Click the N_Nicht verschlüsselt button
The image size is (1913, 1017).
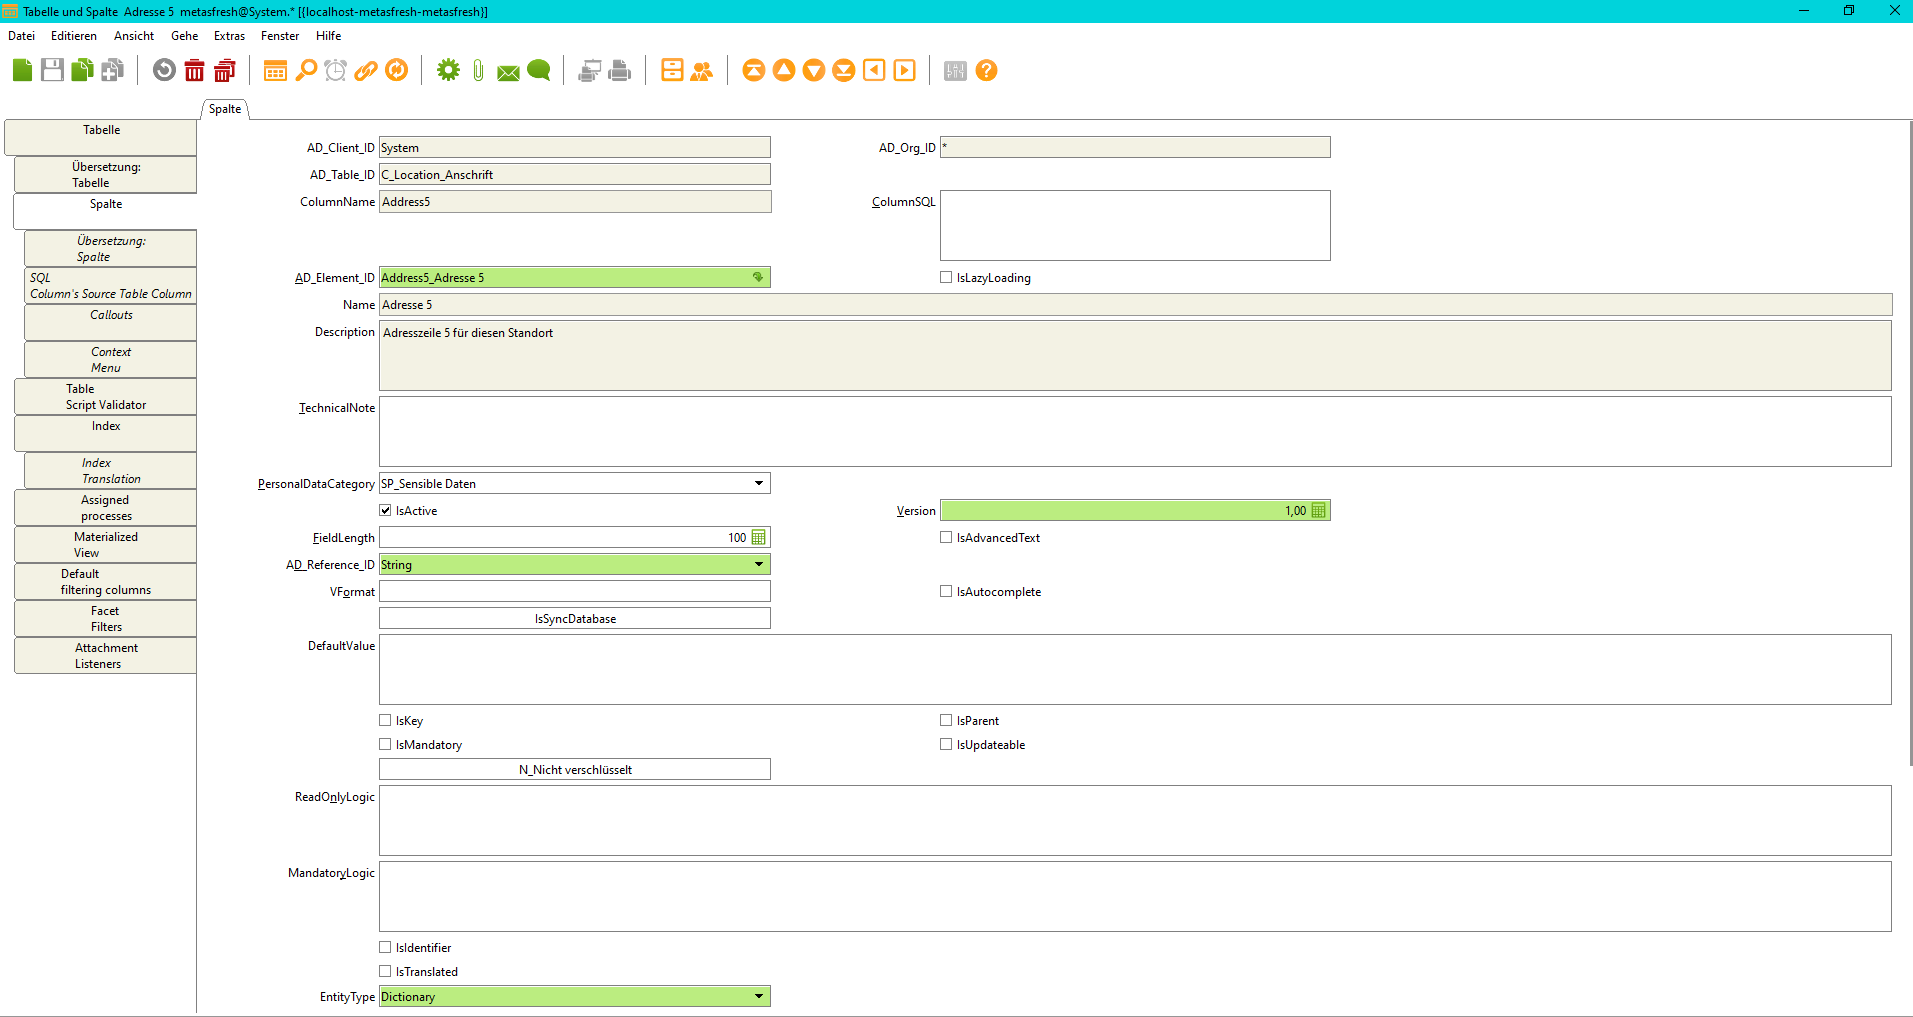pos(575,769)
